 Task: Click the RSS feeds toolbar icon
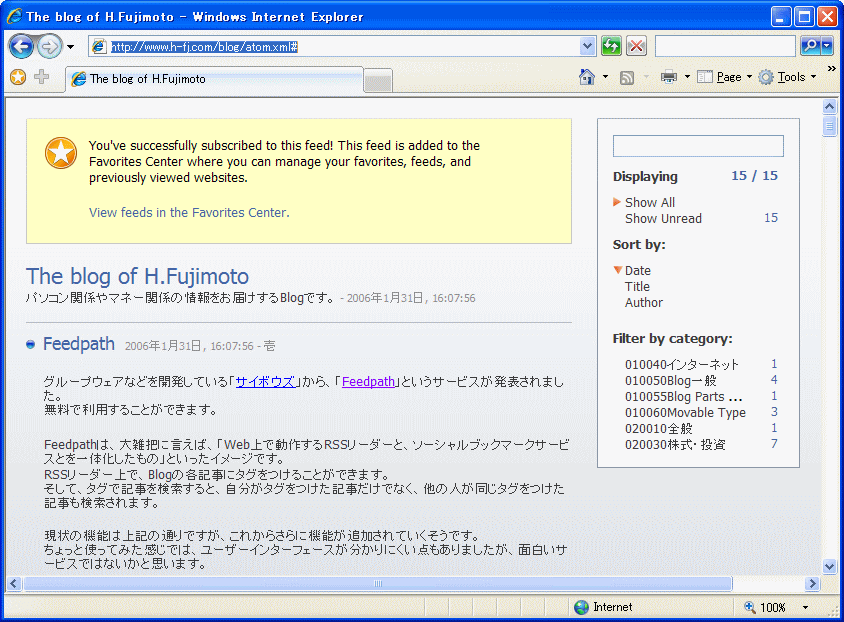(627, 77)
